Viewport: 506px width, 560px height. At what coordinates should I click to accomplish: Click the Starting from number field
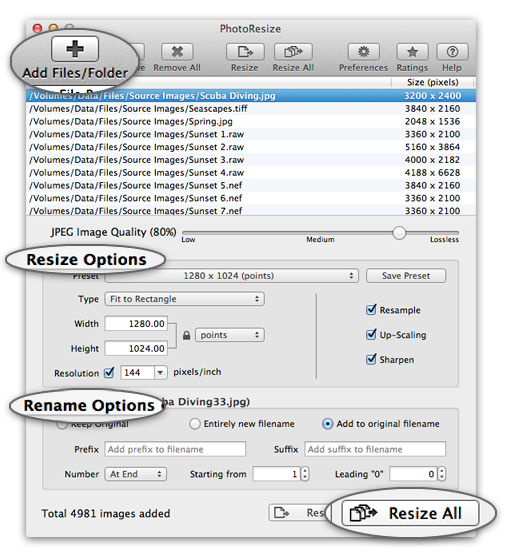(x=277, y=474)
